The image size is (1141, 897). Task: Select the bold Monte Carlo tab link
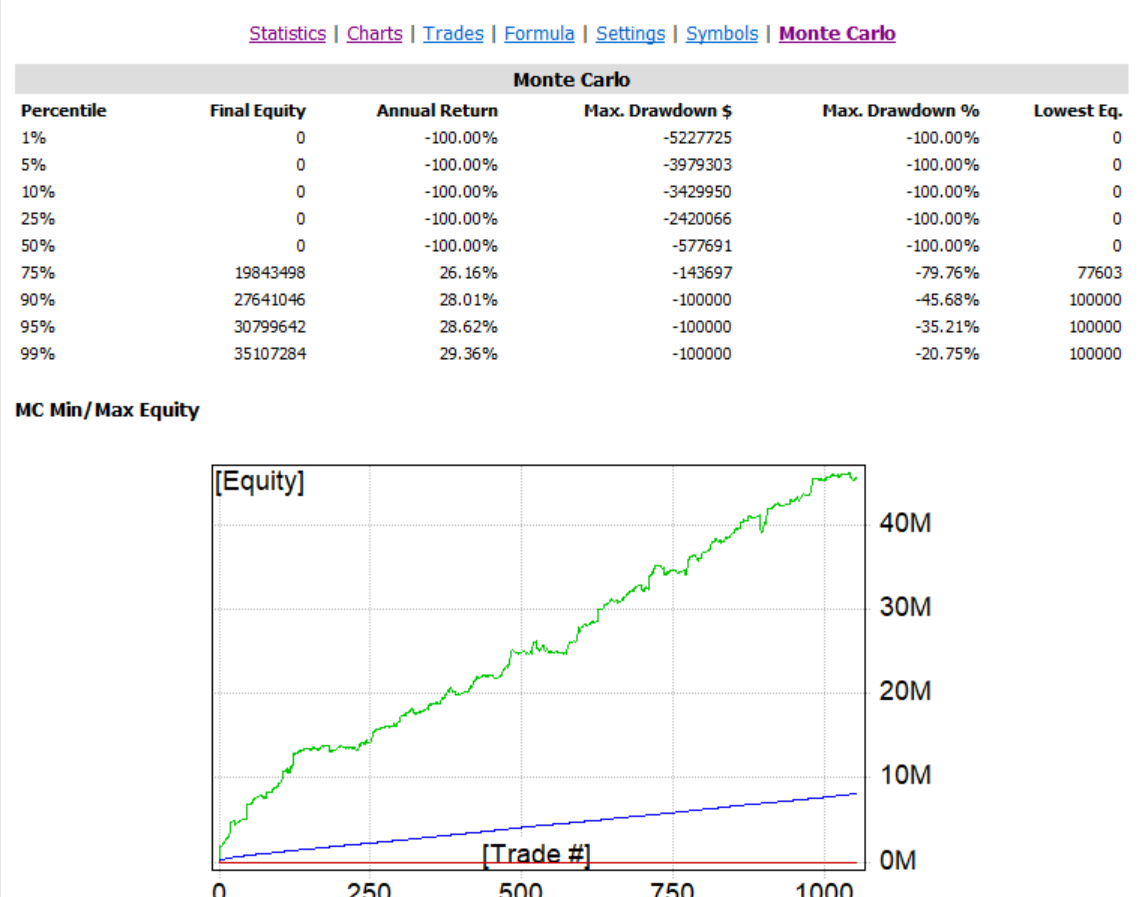click(x=837, y=34)
